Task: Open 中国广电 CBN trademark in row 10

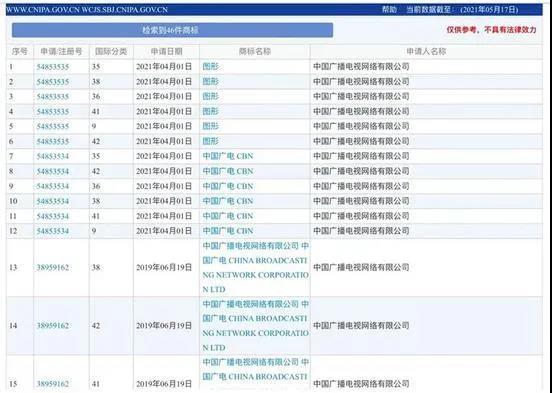Action: [x=228, y=201]
